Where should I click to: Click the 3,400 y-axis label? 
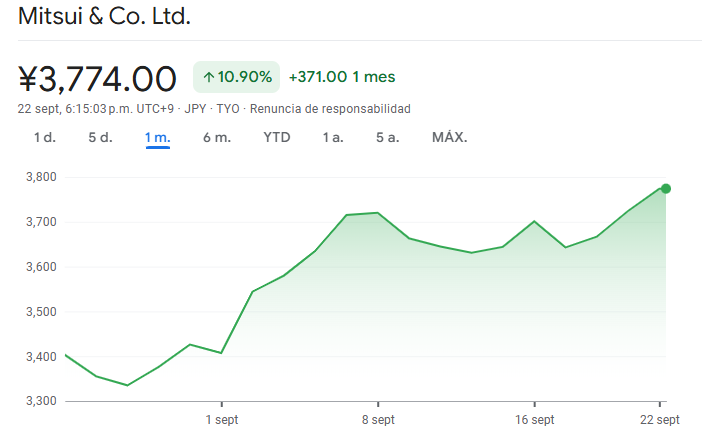click(41, 357)
